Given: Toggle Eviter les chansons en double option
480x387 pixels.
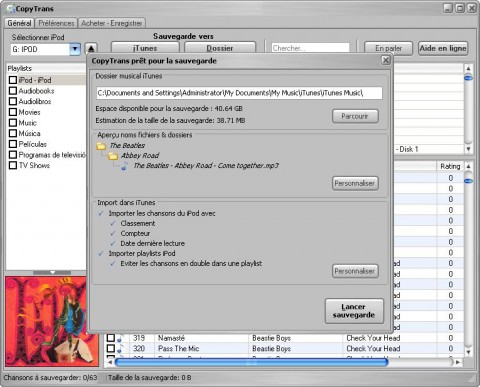Looking at the screenshot, I should coord(113,263).
